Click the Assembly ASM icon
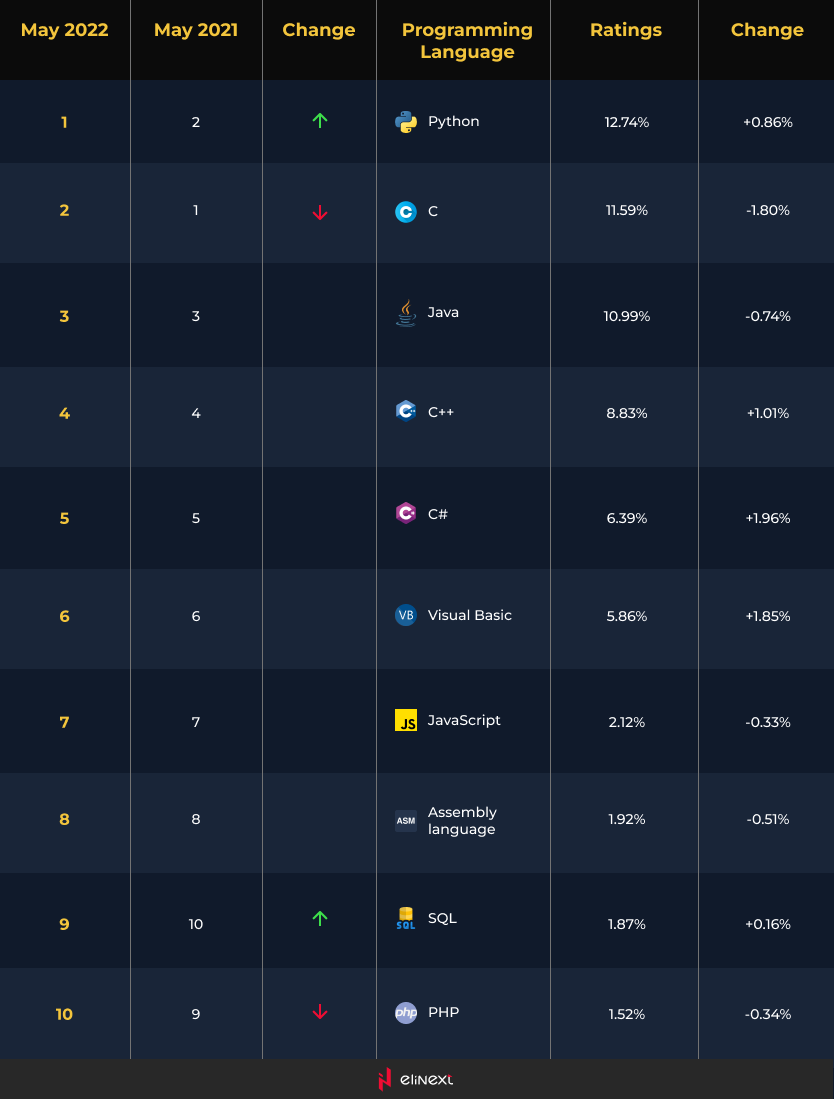Image resolution: width=834 pixels, height=1099 pixels. 406,821
